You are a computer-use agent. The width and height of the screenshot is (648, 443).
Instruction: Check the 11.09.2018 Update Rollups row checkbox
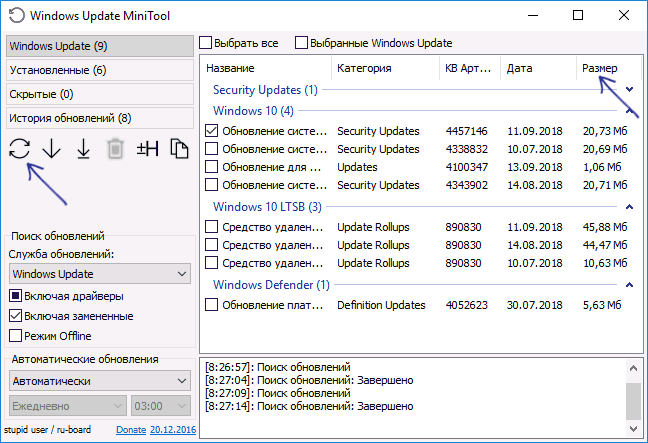[212, 226]
